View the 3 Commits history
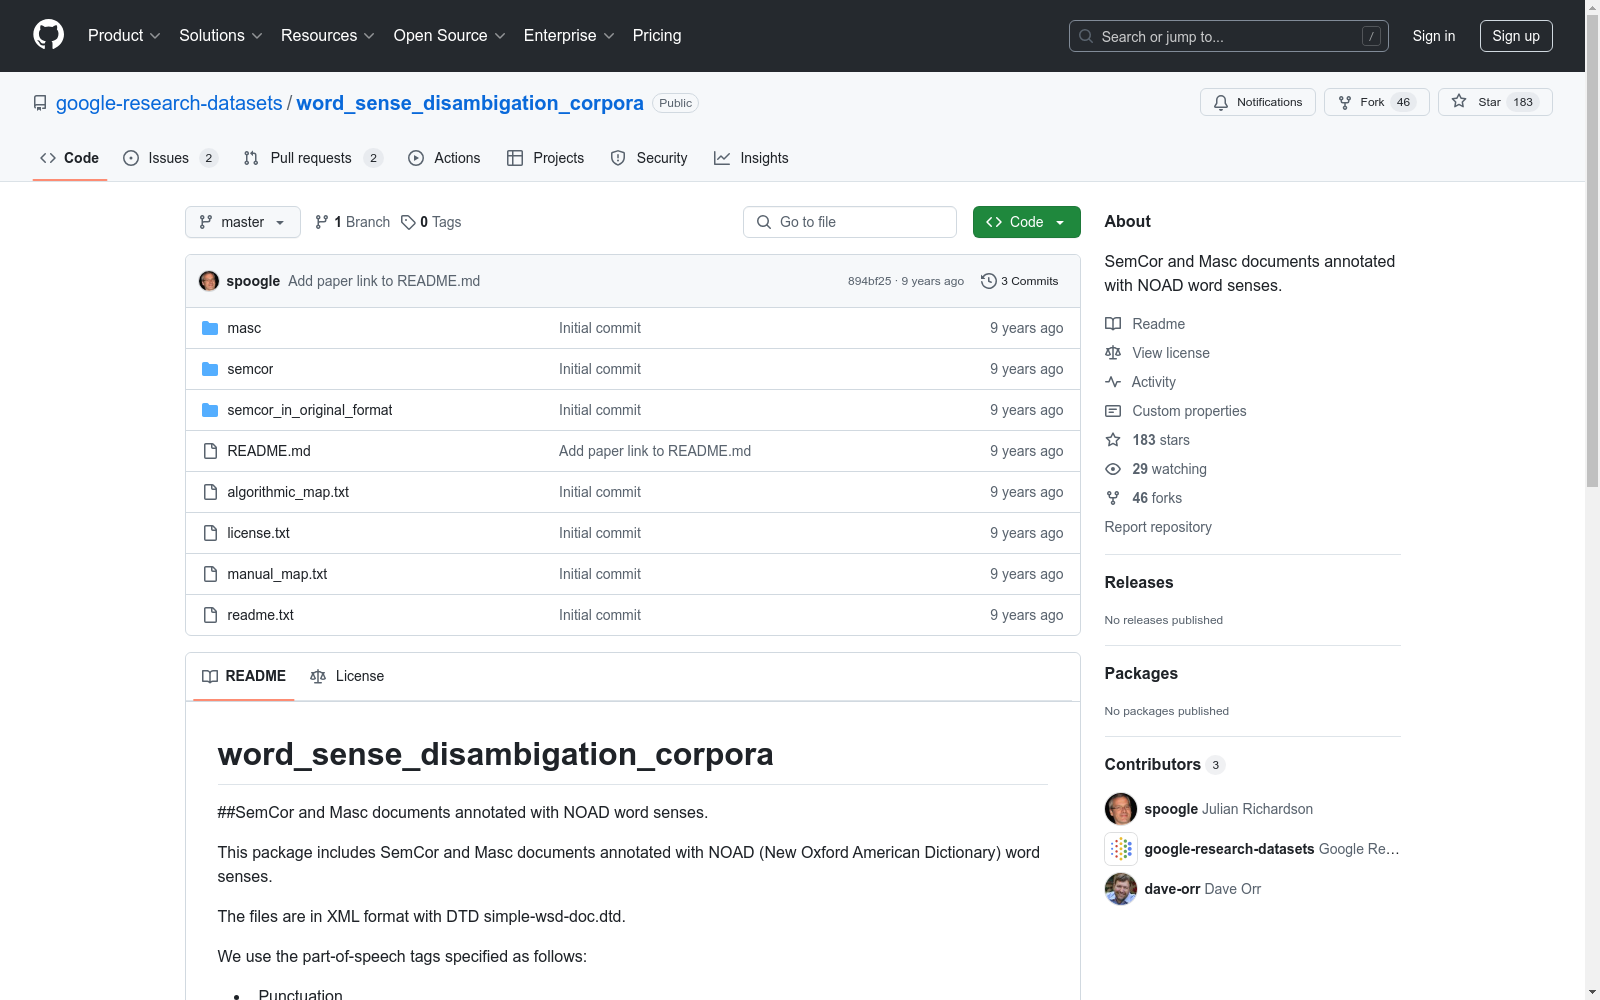Viewport: 1600px width, 1000px height. (1020, 281)
